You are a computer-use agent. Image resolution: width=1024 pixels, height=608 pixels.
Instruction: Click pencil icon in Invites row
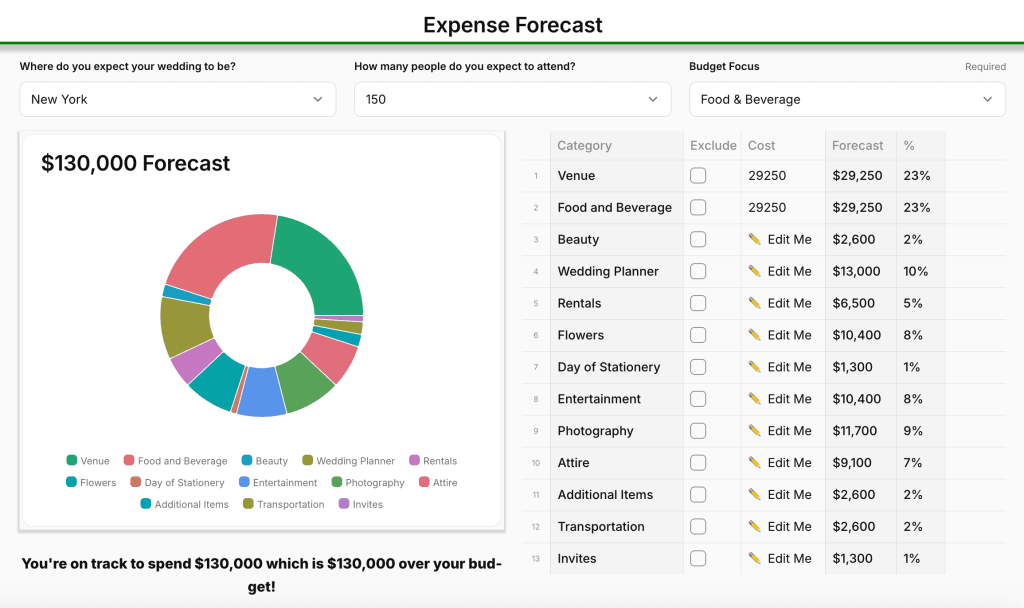click(x=754, y=559)
